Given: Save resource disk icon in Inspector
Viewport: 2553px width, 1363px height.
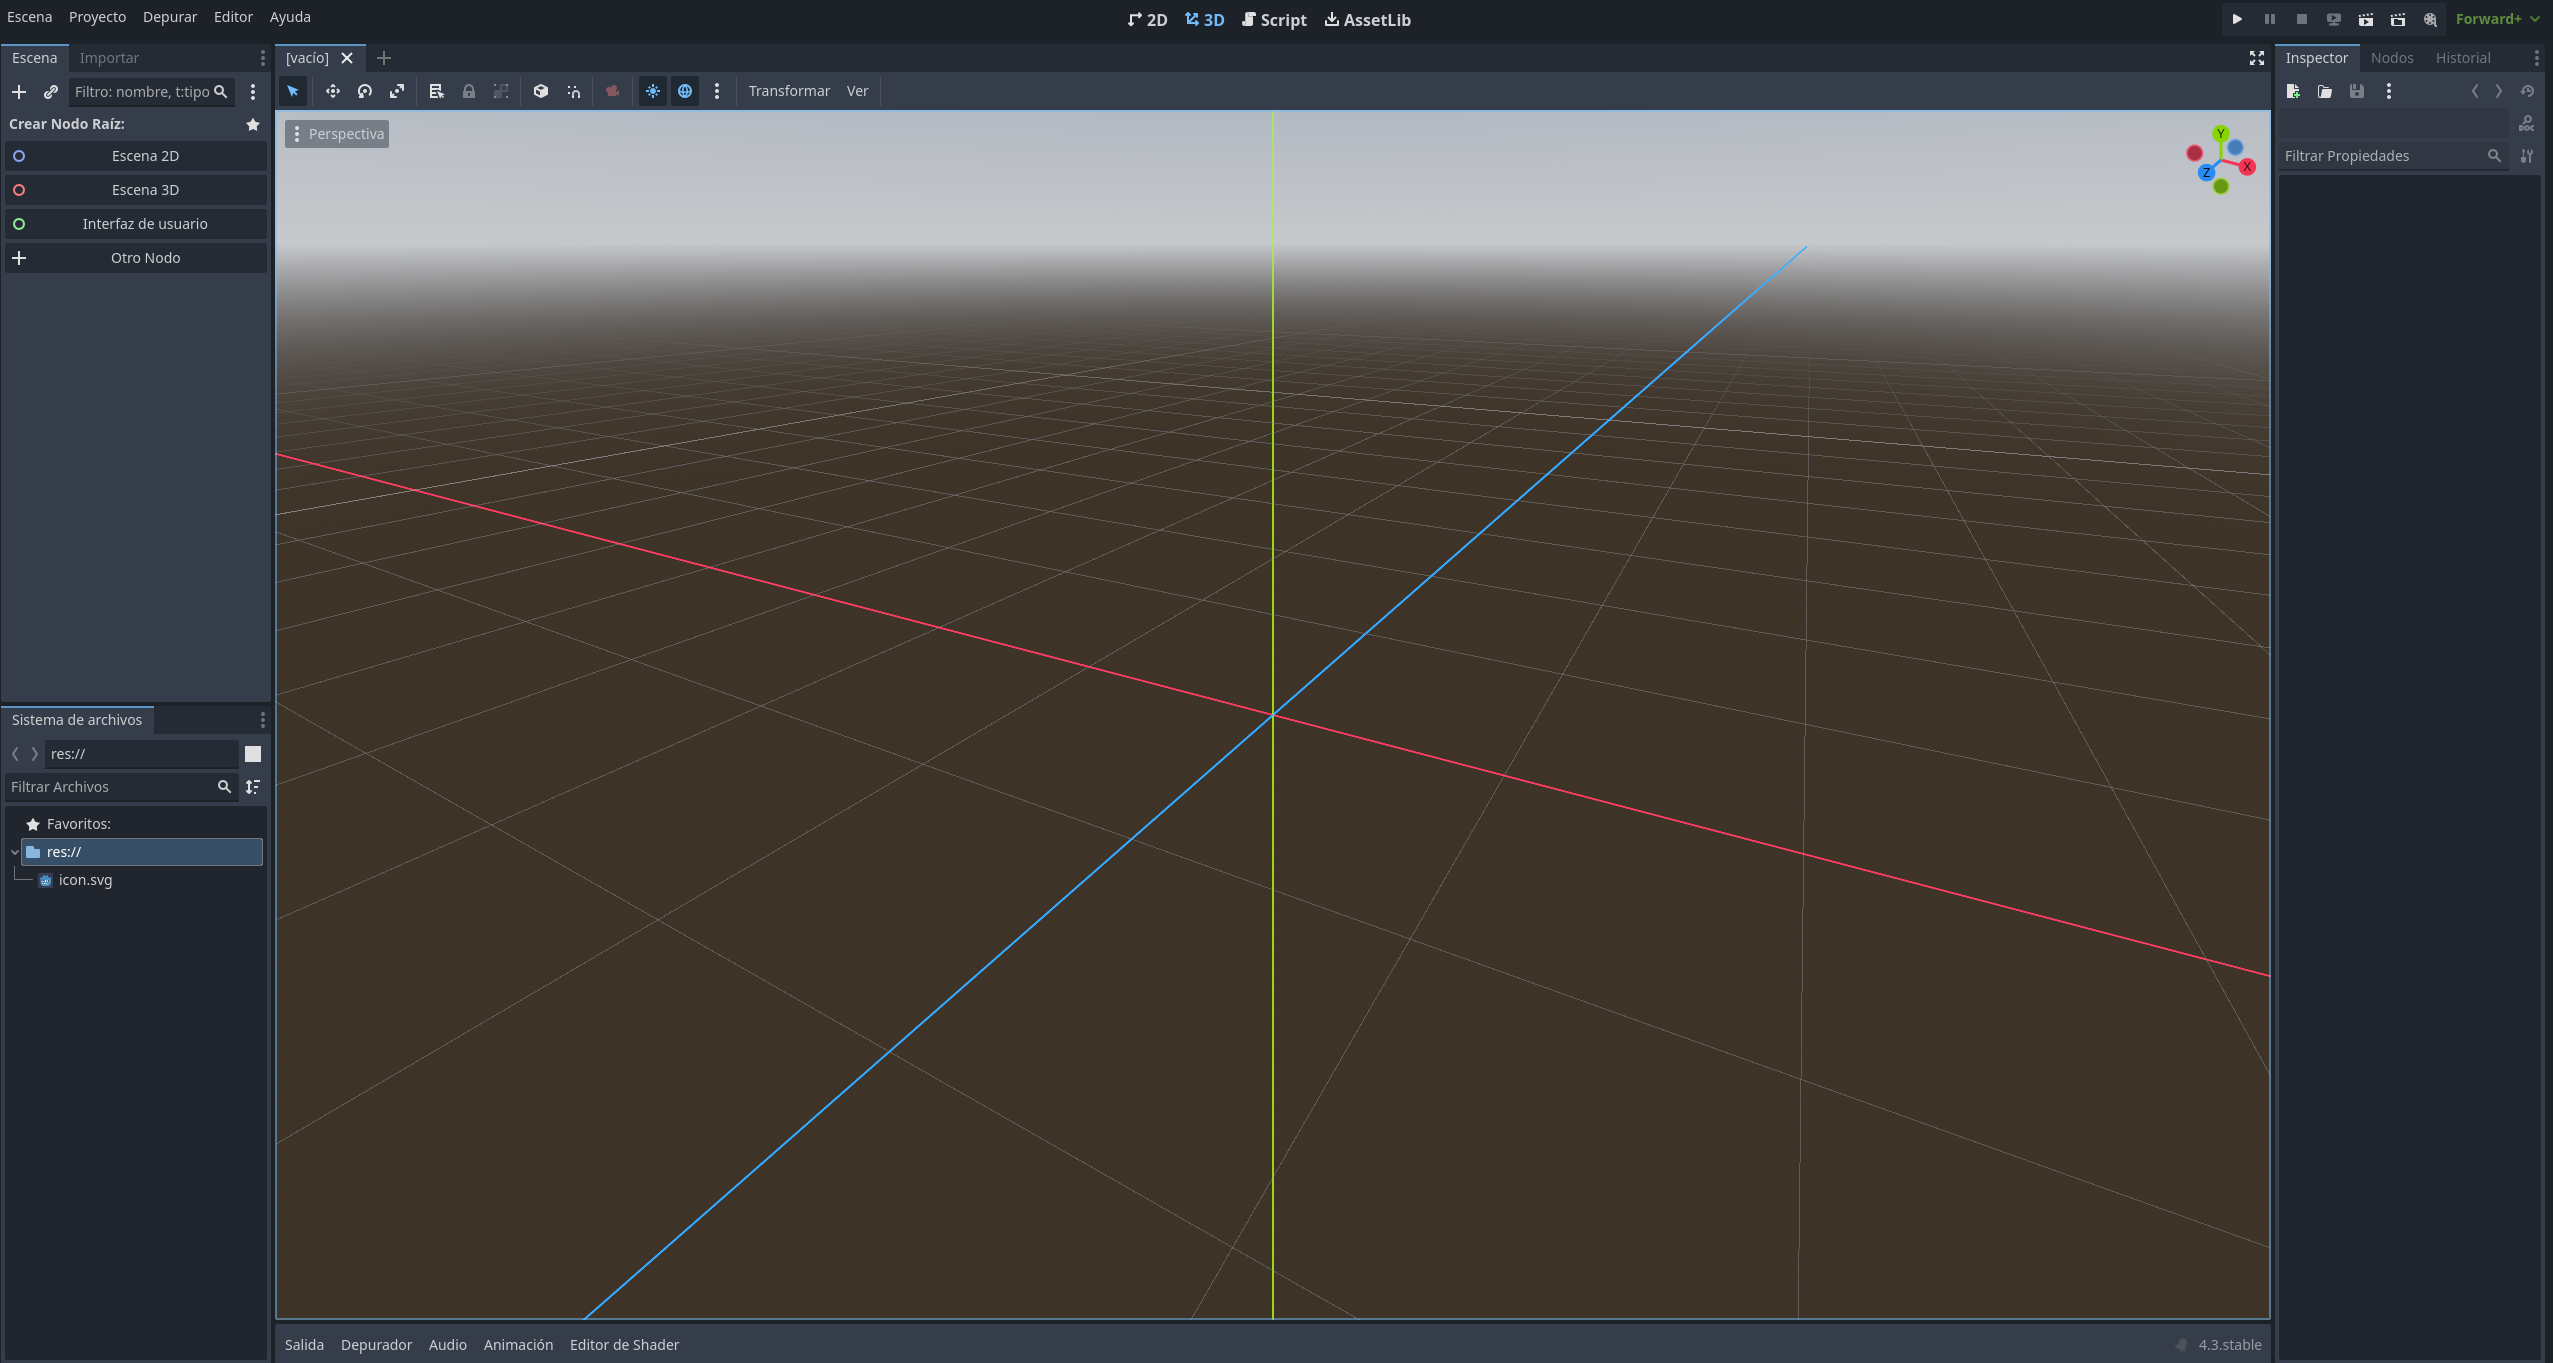Looking at the screenshot, I should click(2358, 91).
